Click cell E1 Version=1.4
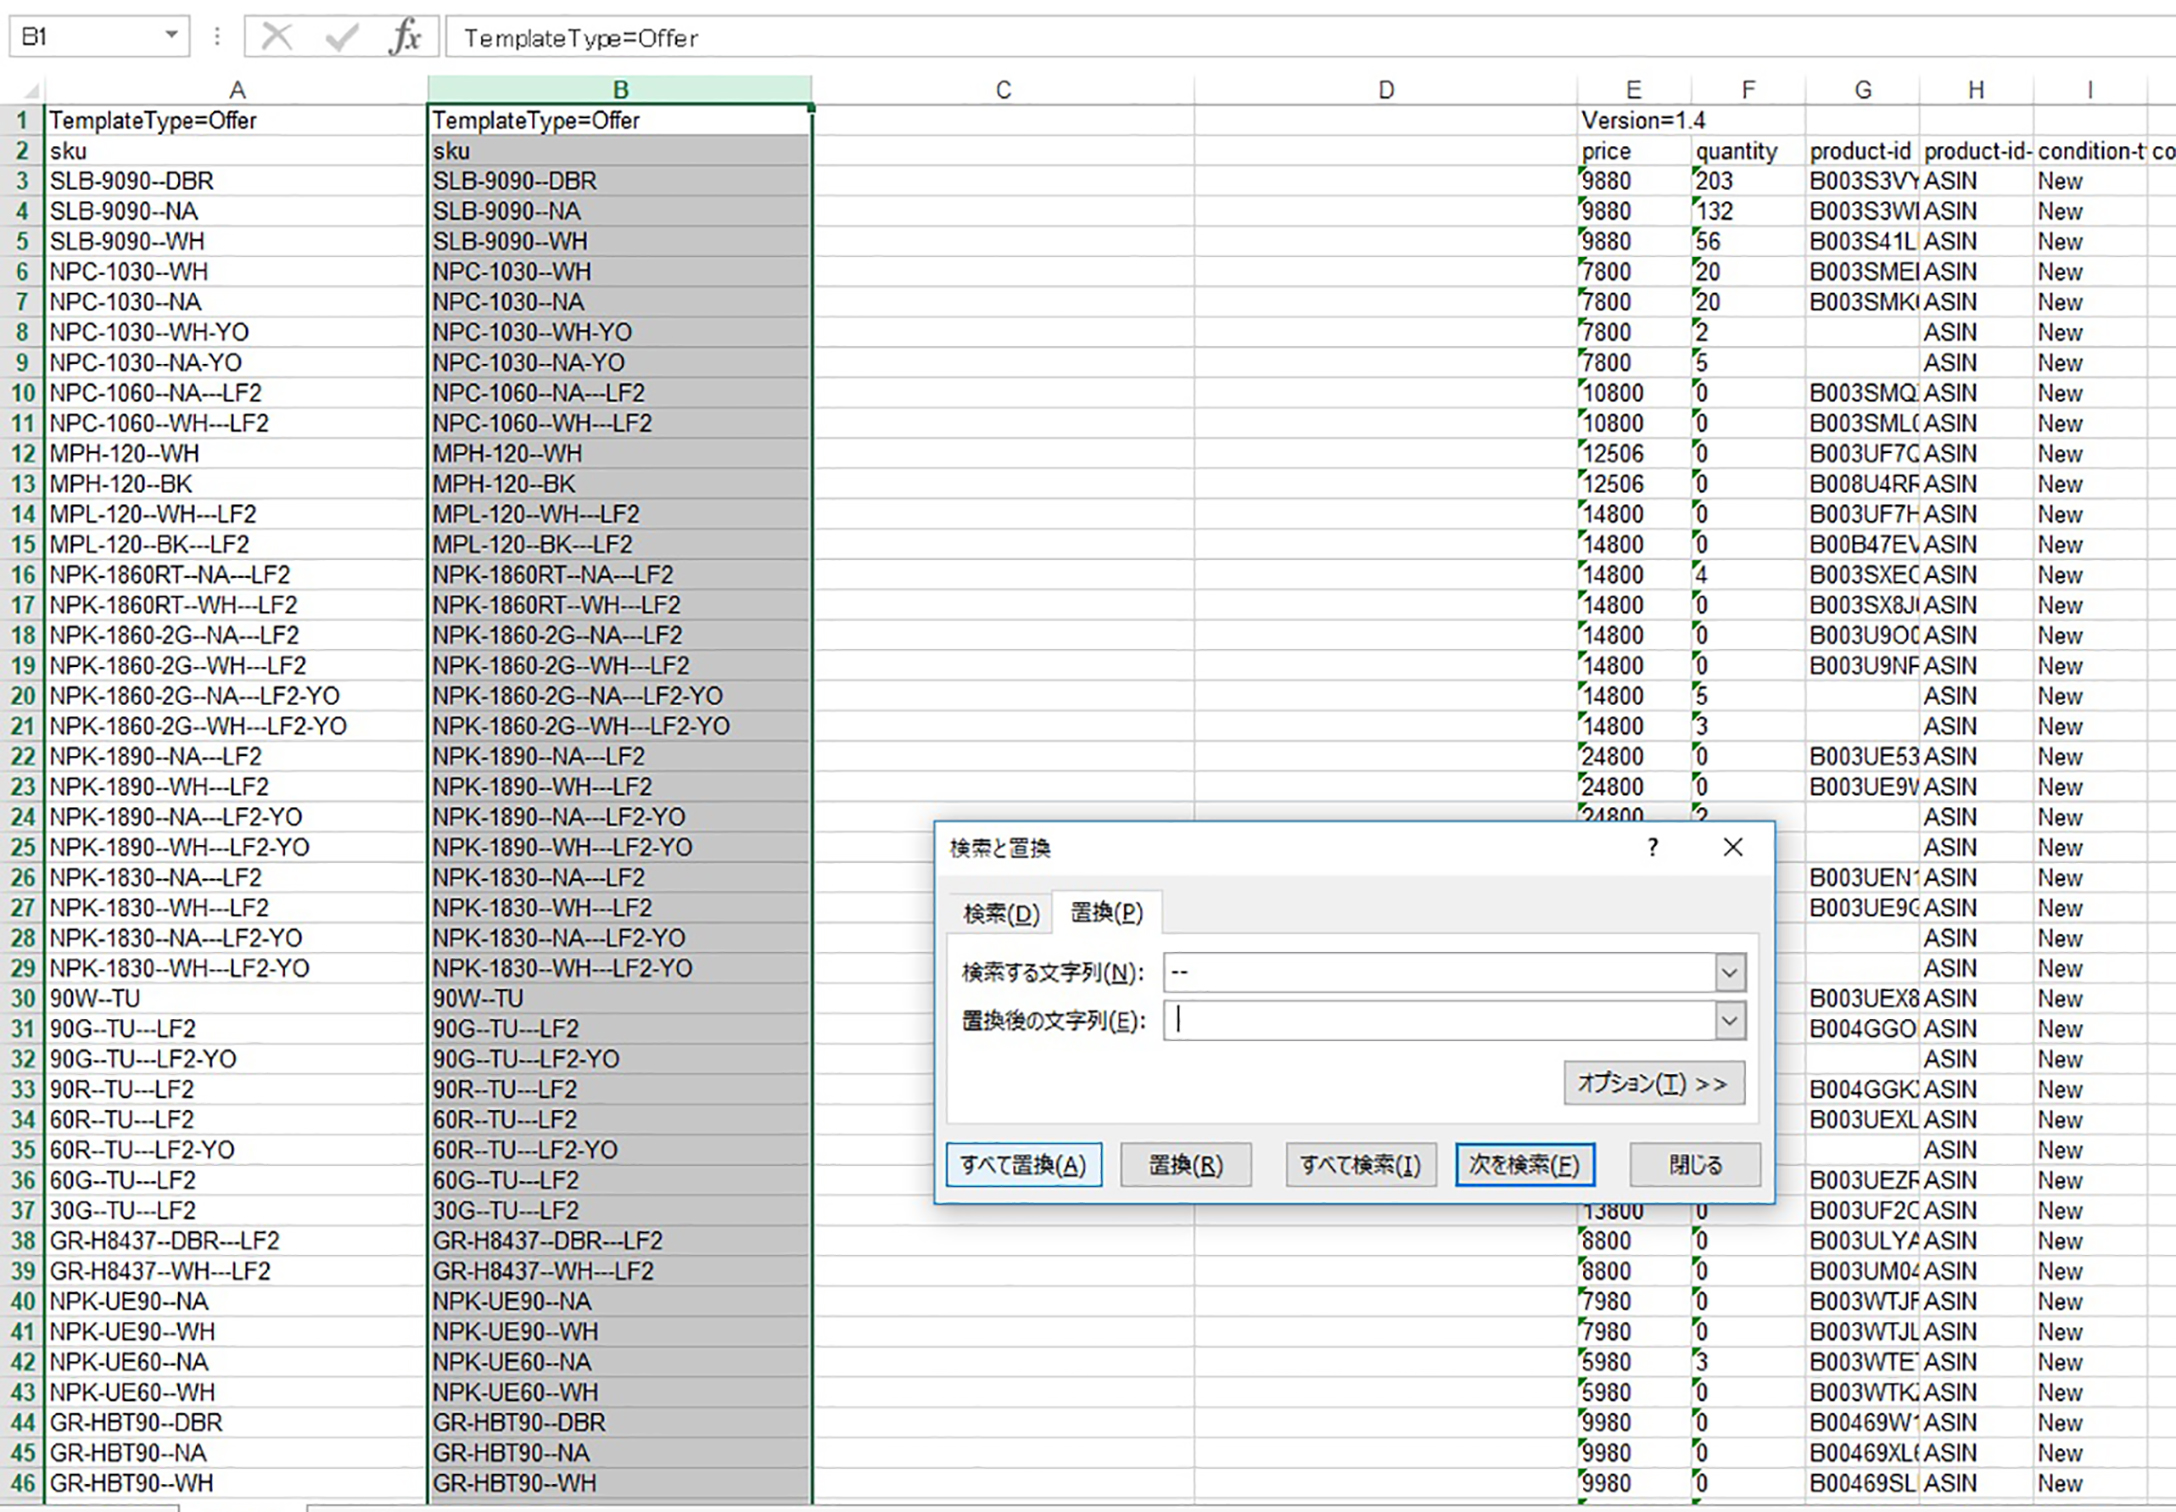Screen dimensions: 2176x1512 (x=1634, y=121)
